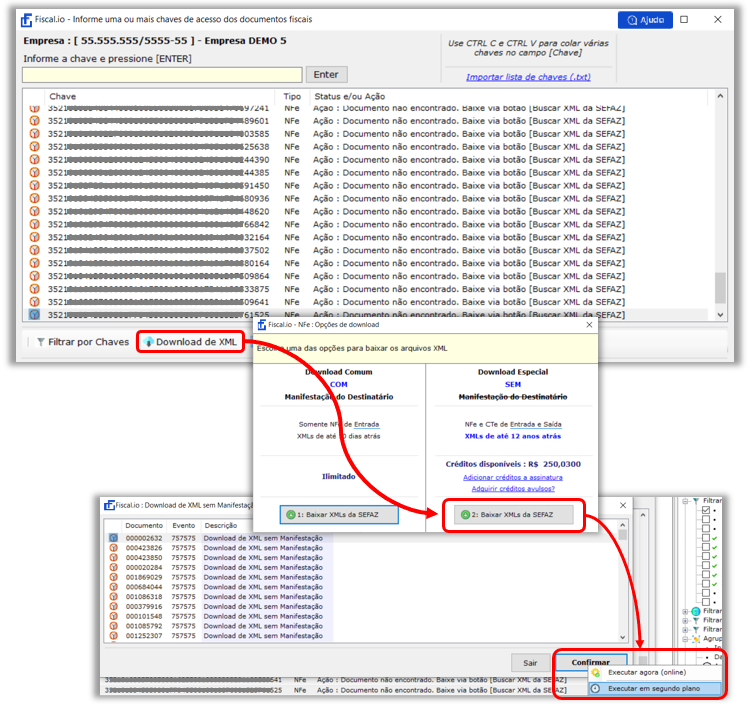751x709 pixels.
Task: Click icon of document 000423850 row
Action: (114, 558)
